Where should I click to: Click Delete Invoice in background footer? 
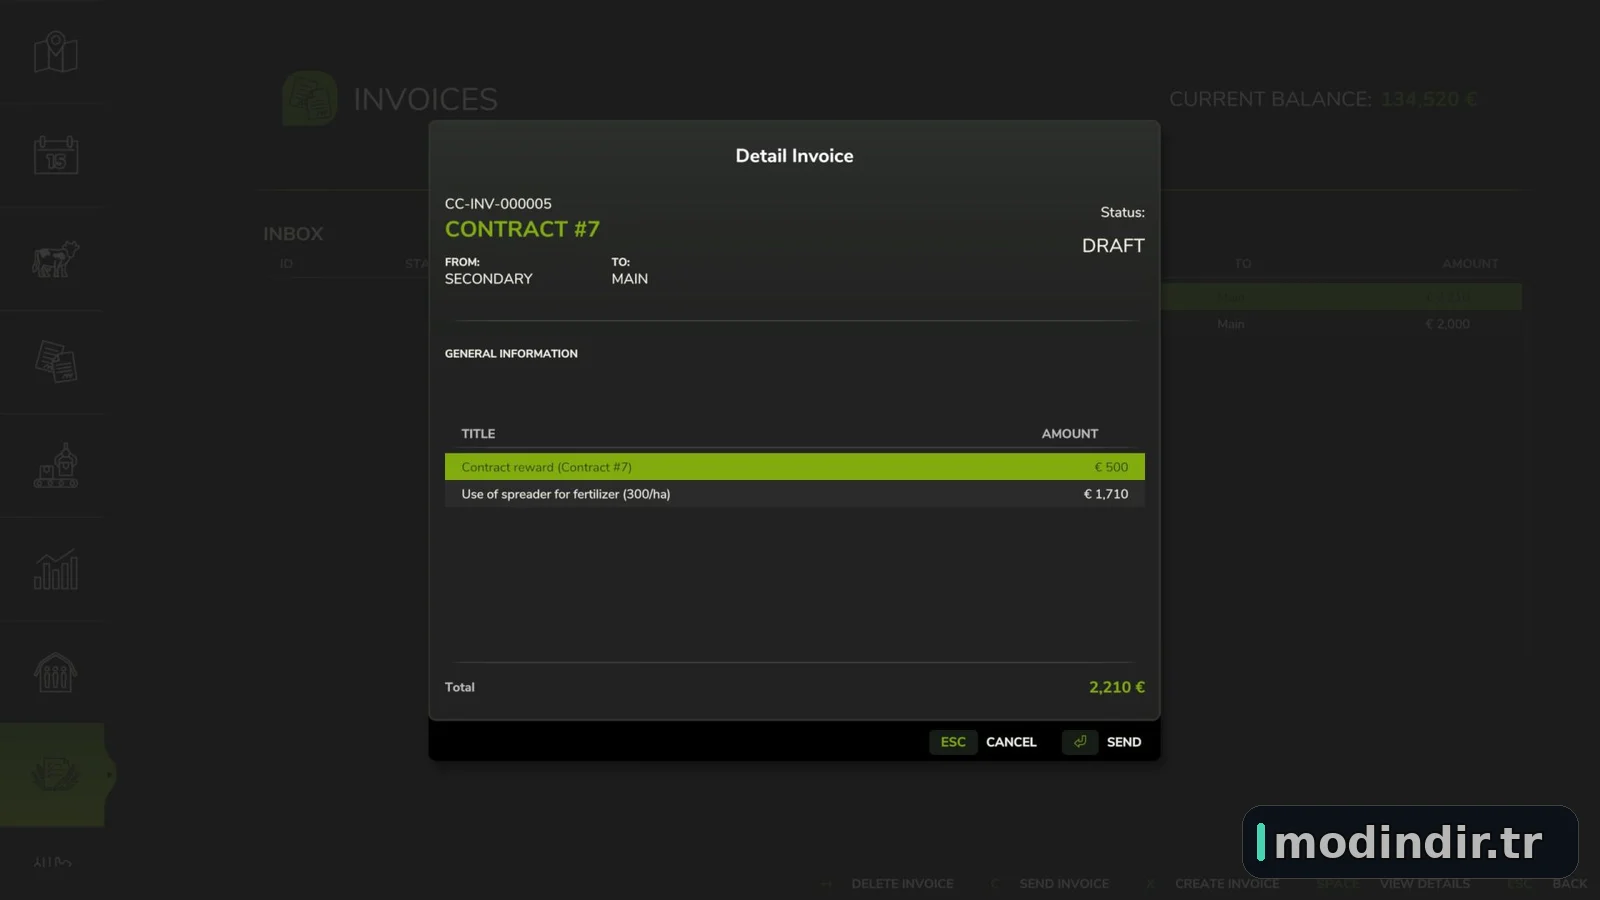pyautogui.click(x=902, y=884)
